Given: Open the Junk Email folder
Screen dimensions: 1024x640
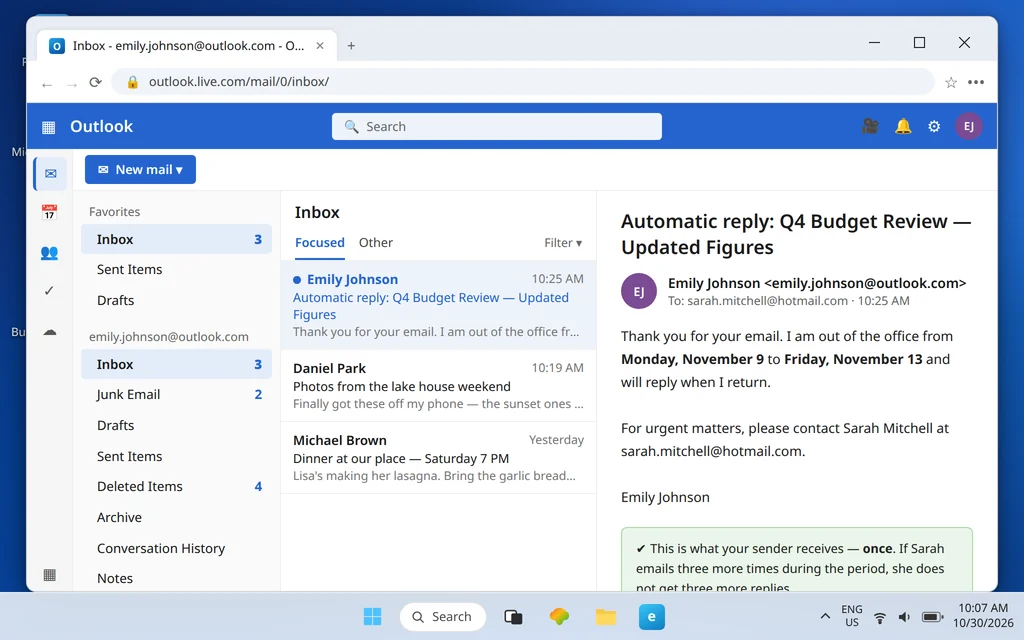Looking at the screenshot, I should [176, 394].
